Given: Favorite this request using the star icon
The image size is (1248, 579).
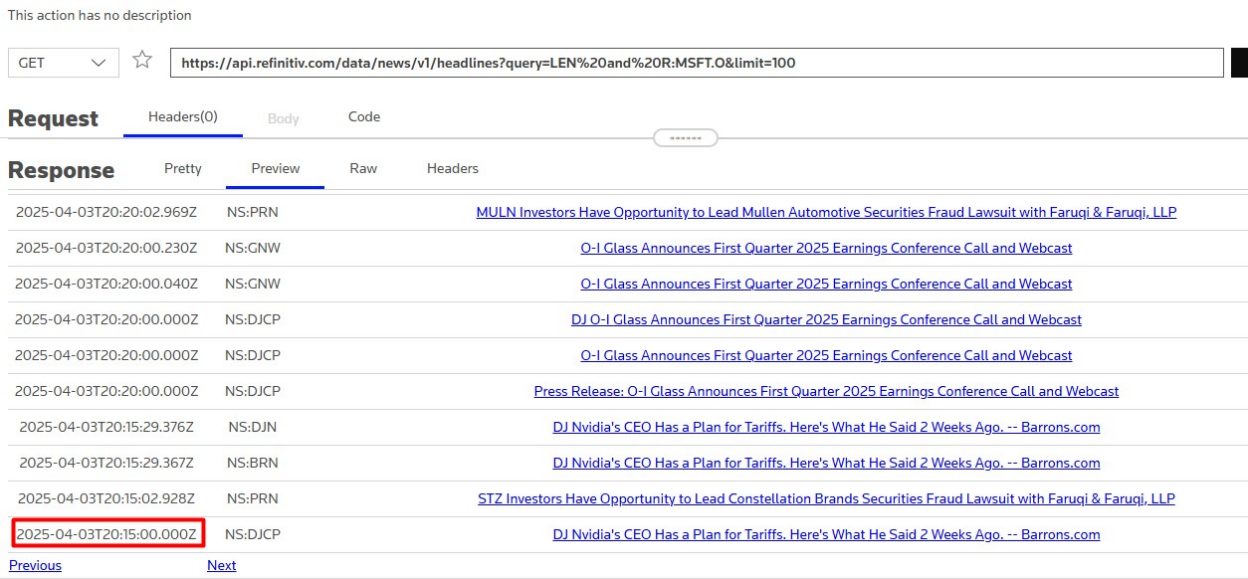Looking at the screenshot, I should click(141, 61).
